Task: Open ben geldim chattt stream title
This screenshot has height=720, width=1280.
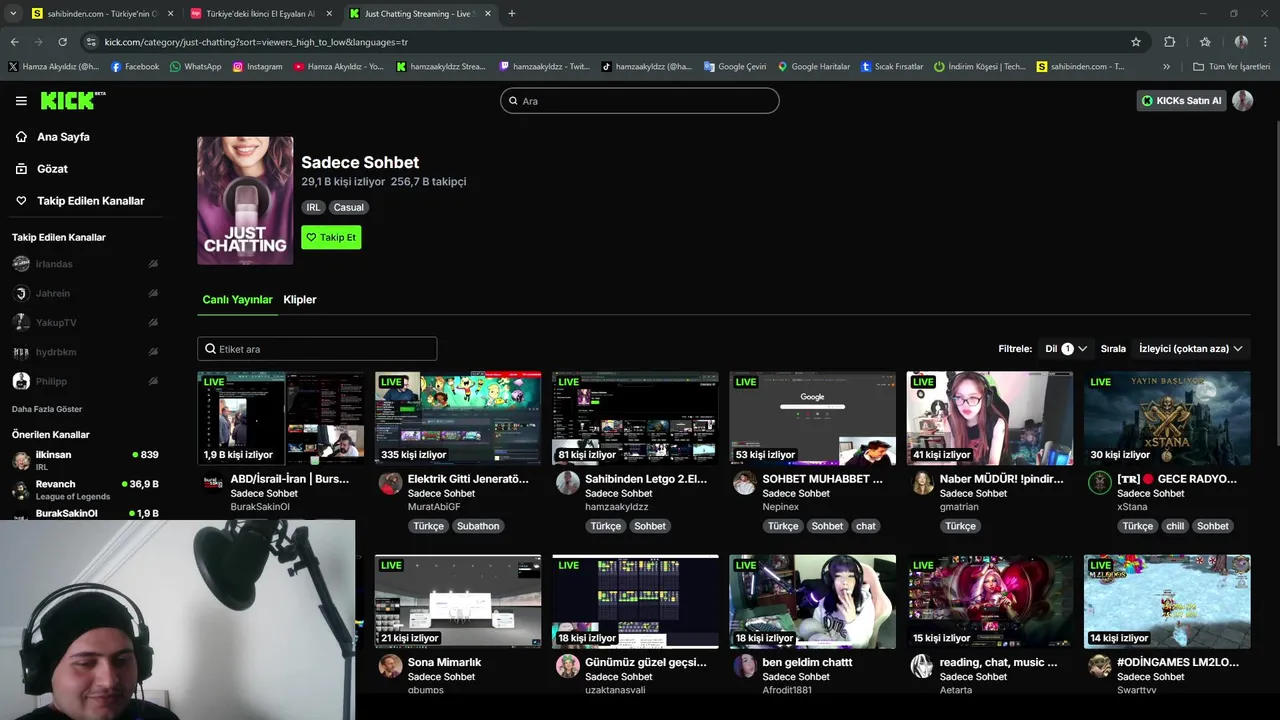Action: coord(808,662)
